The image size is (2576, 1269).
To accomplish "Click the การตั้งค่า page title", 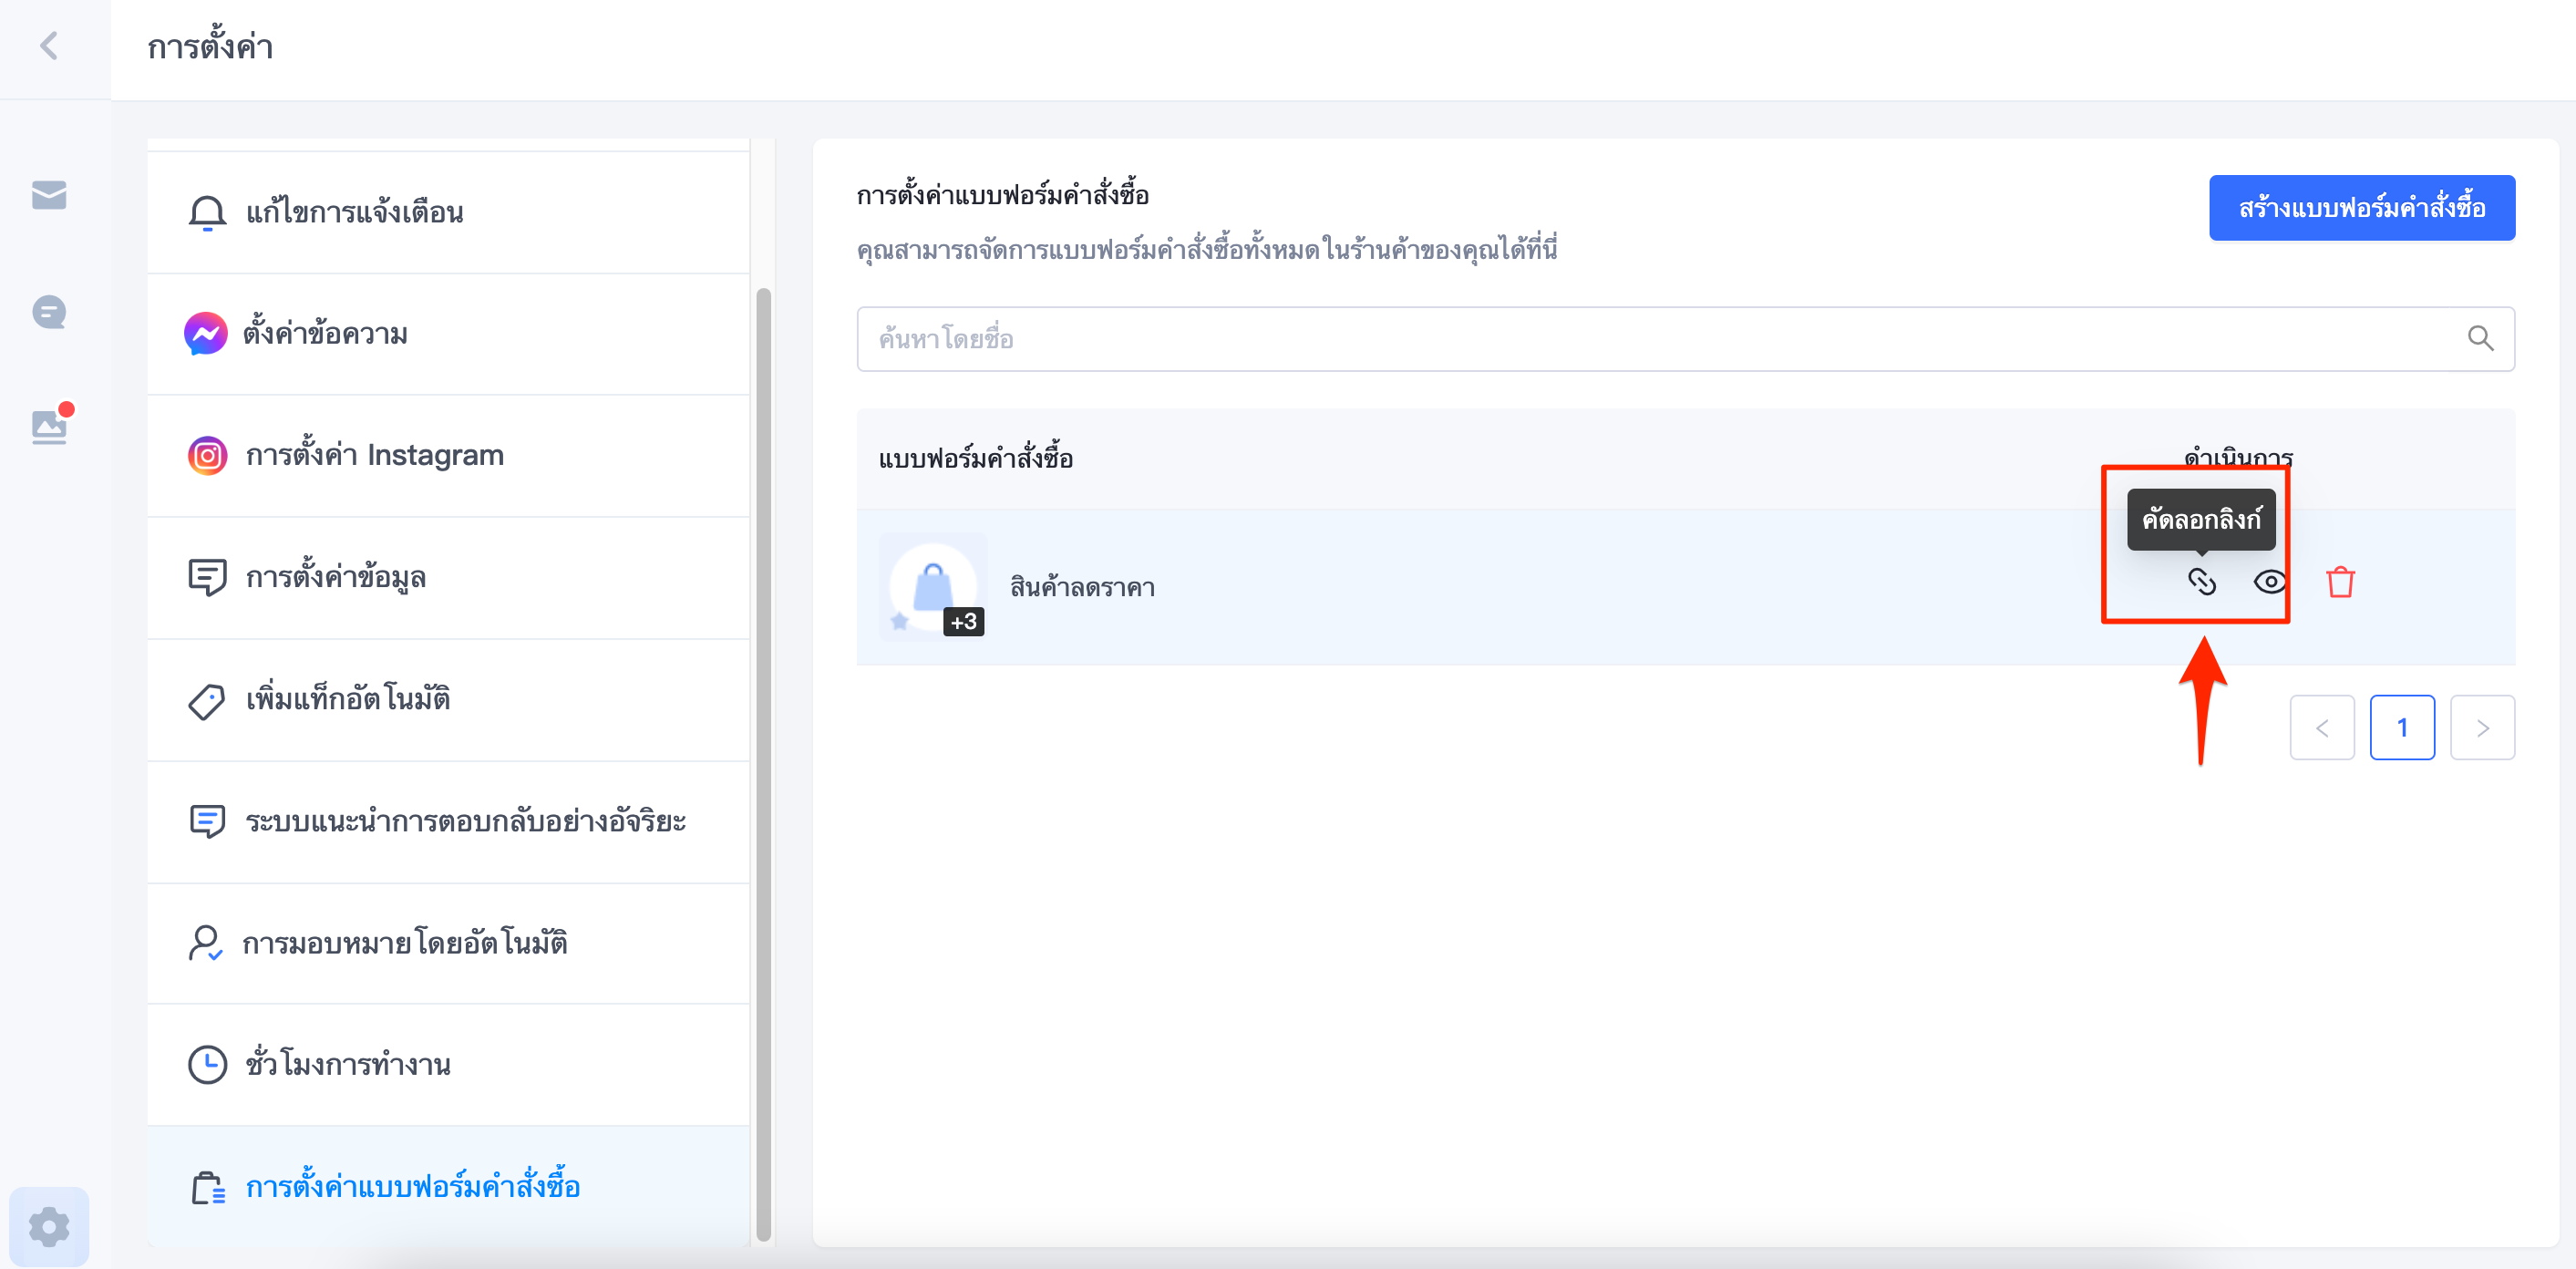I will pyautogui.click(x=210, y=47).
